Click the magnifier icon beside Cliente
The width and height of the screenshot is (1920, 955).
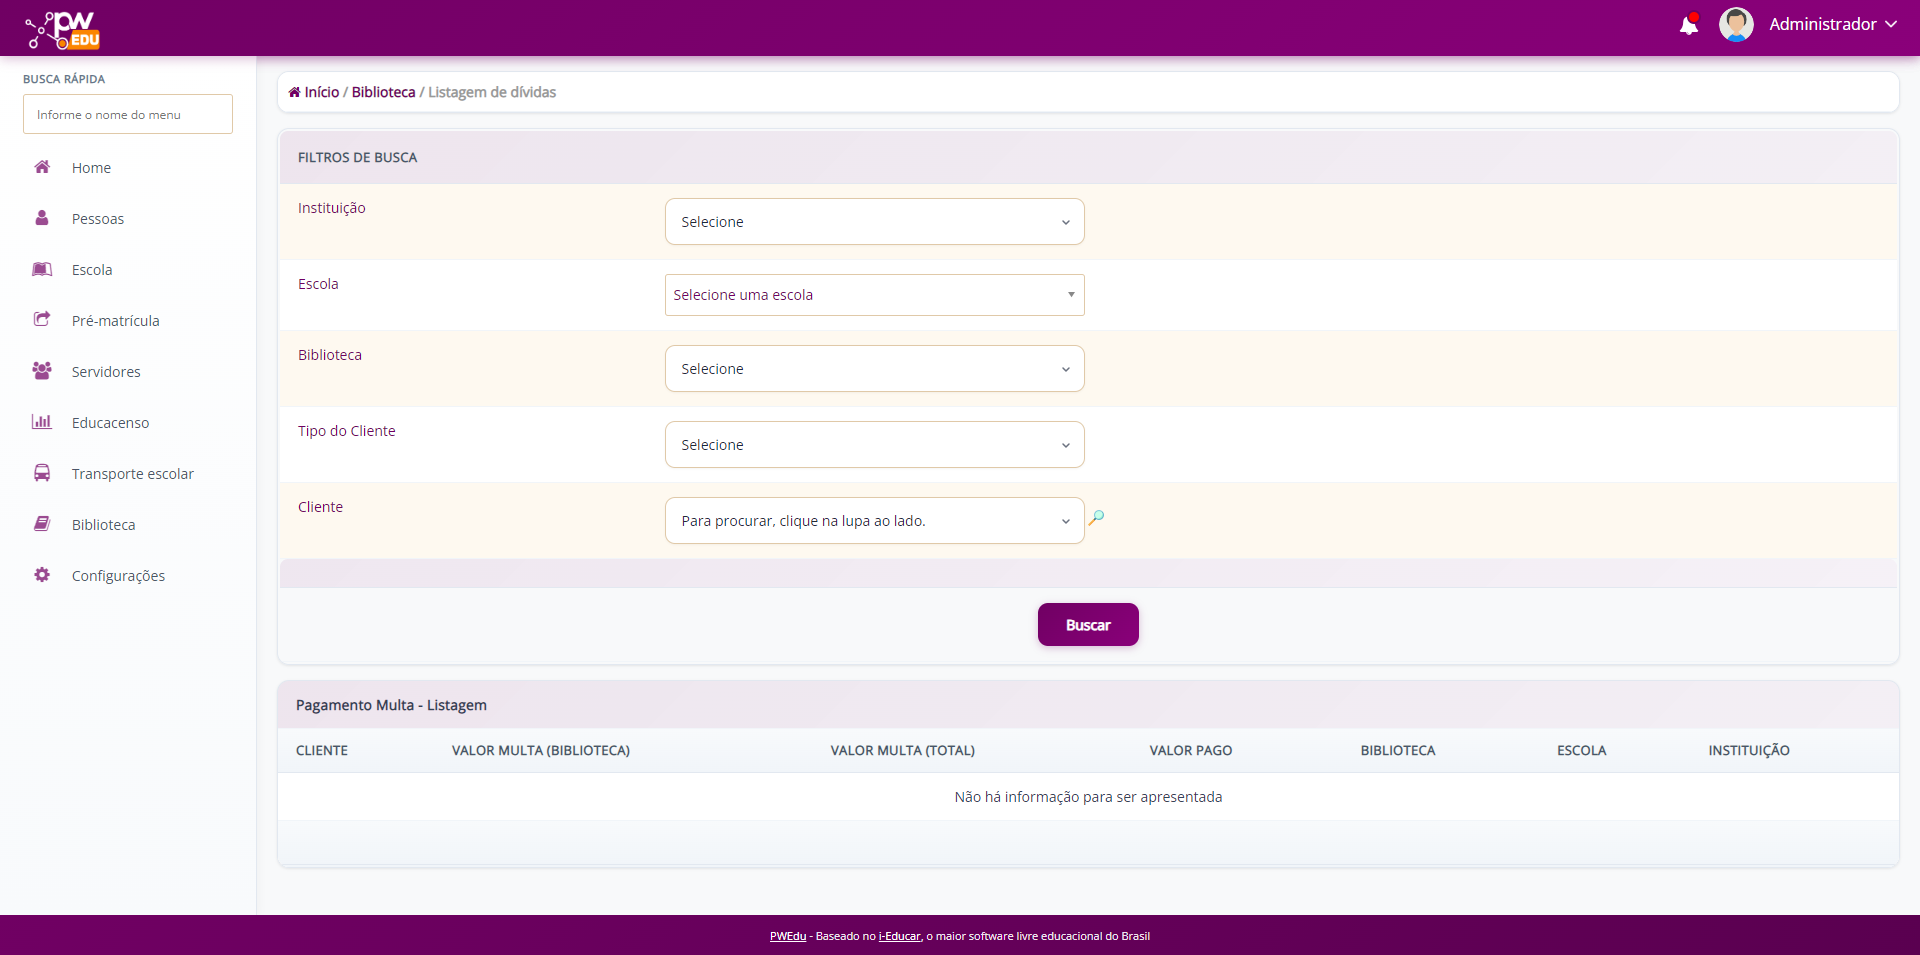pyautogui.click(x=1097, y=518)
